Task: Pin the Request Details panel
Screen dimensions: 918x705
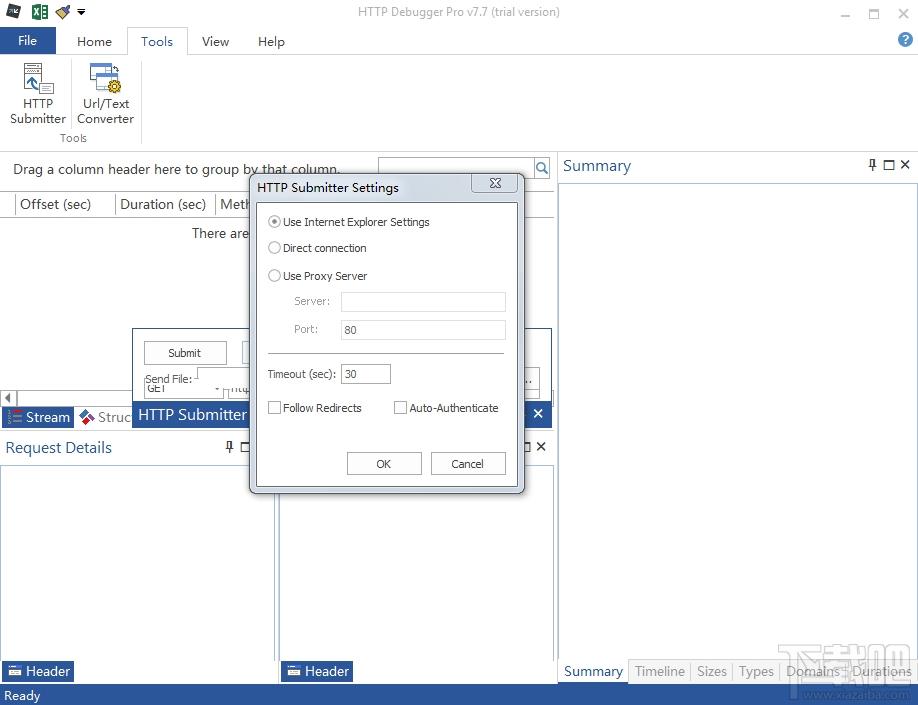Action: [x=229, y=447]
